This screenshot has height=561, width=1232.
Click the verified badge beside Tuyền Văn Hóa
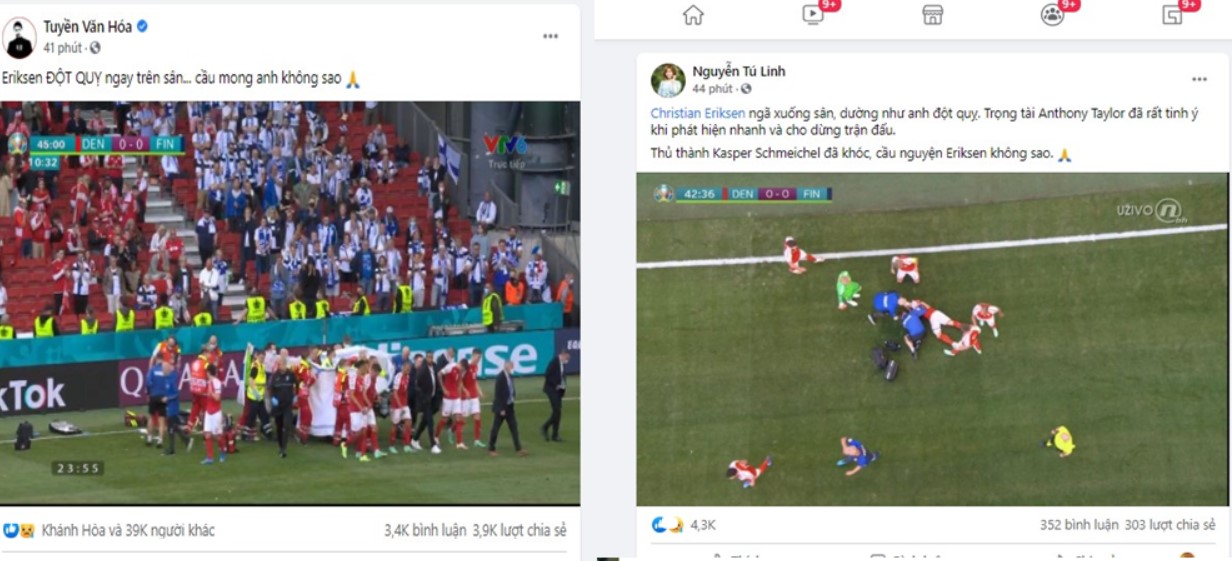pyautogui.click(x=142, y=27)
